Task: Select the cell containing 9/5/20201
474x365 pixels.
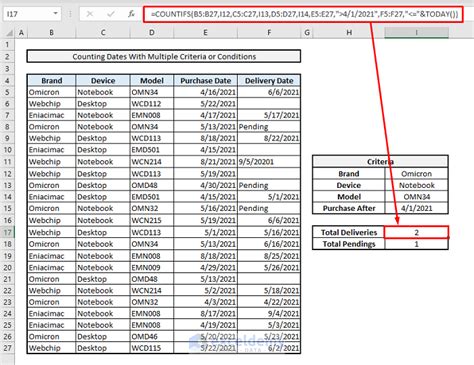Action: (x=269, y=162)
